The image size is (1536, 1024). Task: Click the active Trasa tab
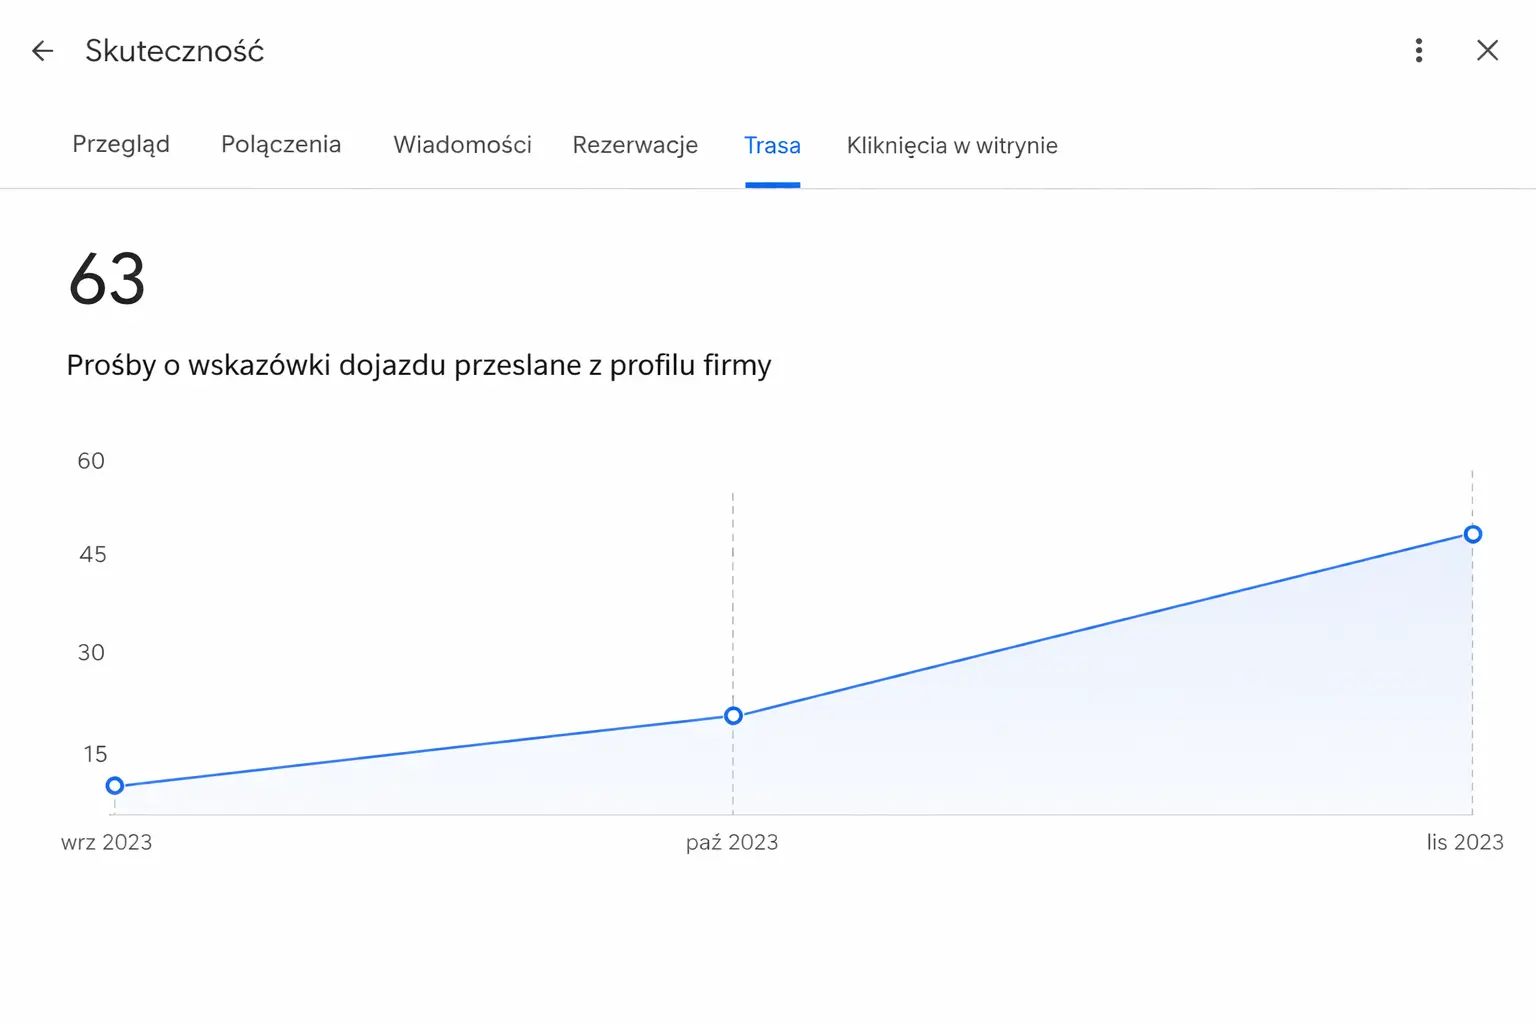[x=772, y=145]
